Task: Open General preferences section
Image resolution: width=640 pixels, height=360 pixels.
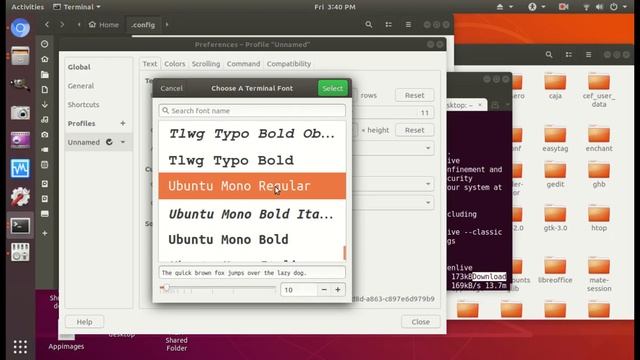Action: (81, 86)
